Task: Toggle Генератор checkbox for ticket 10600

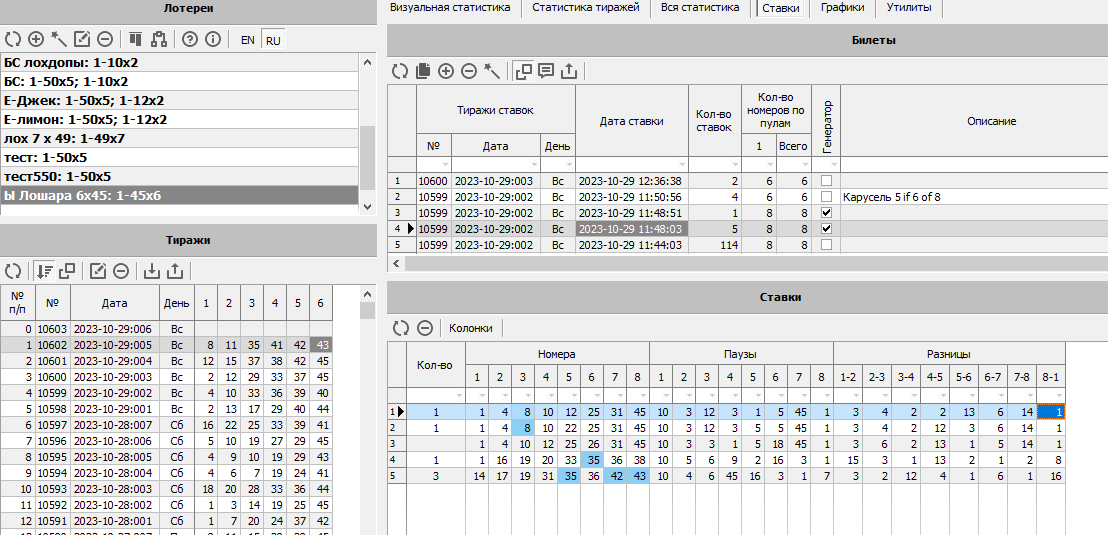Action: click(x=825, y=181)
